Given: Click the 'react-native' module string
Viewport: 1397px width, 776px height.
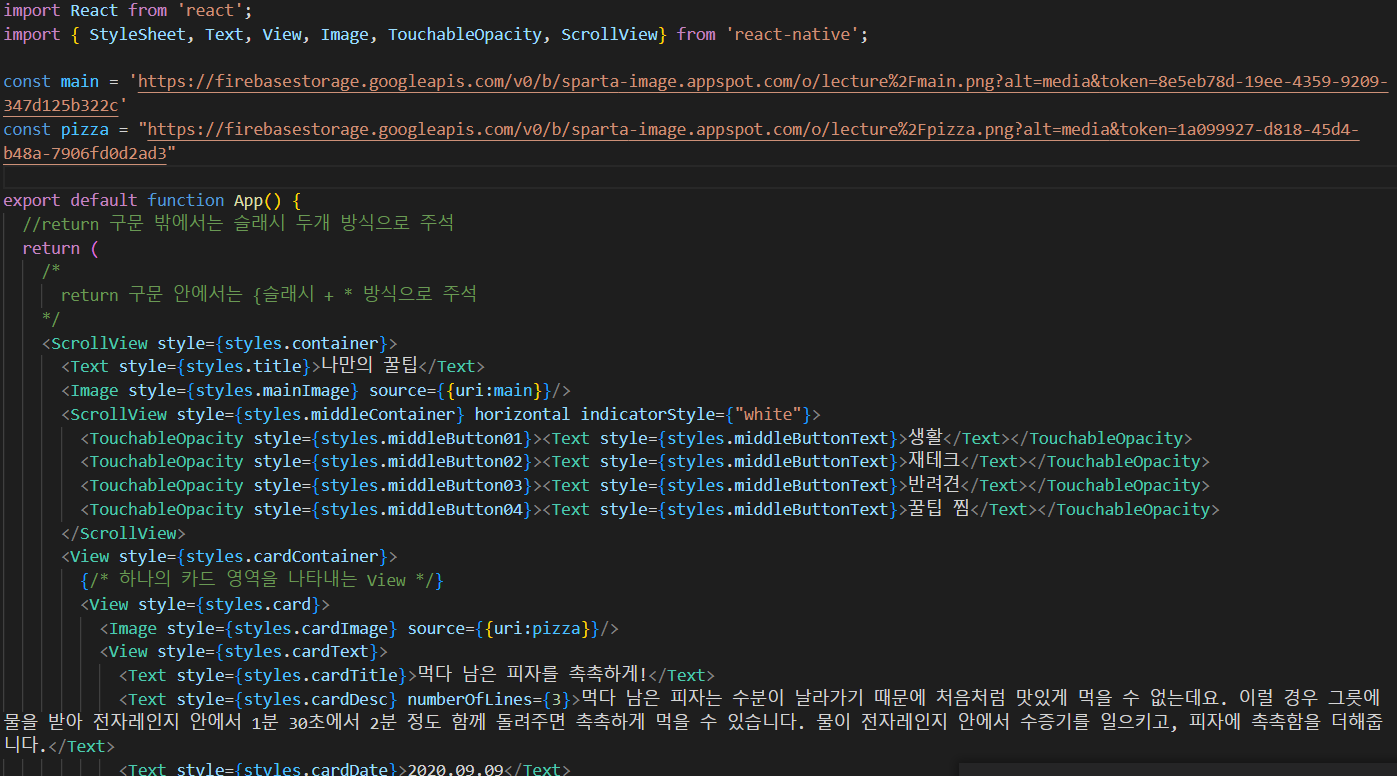Looking at the screenshot, I should pyautogui.click(x=794, y=34).
